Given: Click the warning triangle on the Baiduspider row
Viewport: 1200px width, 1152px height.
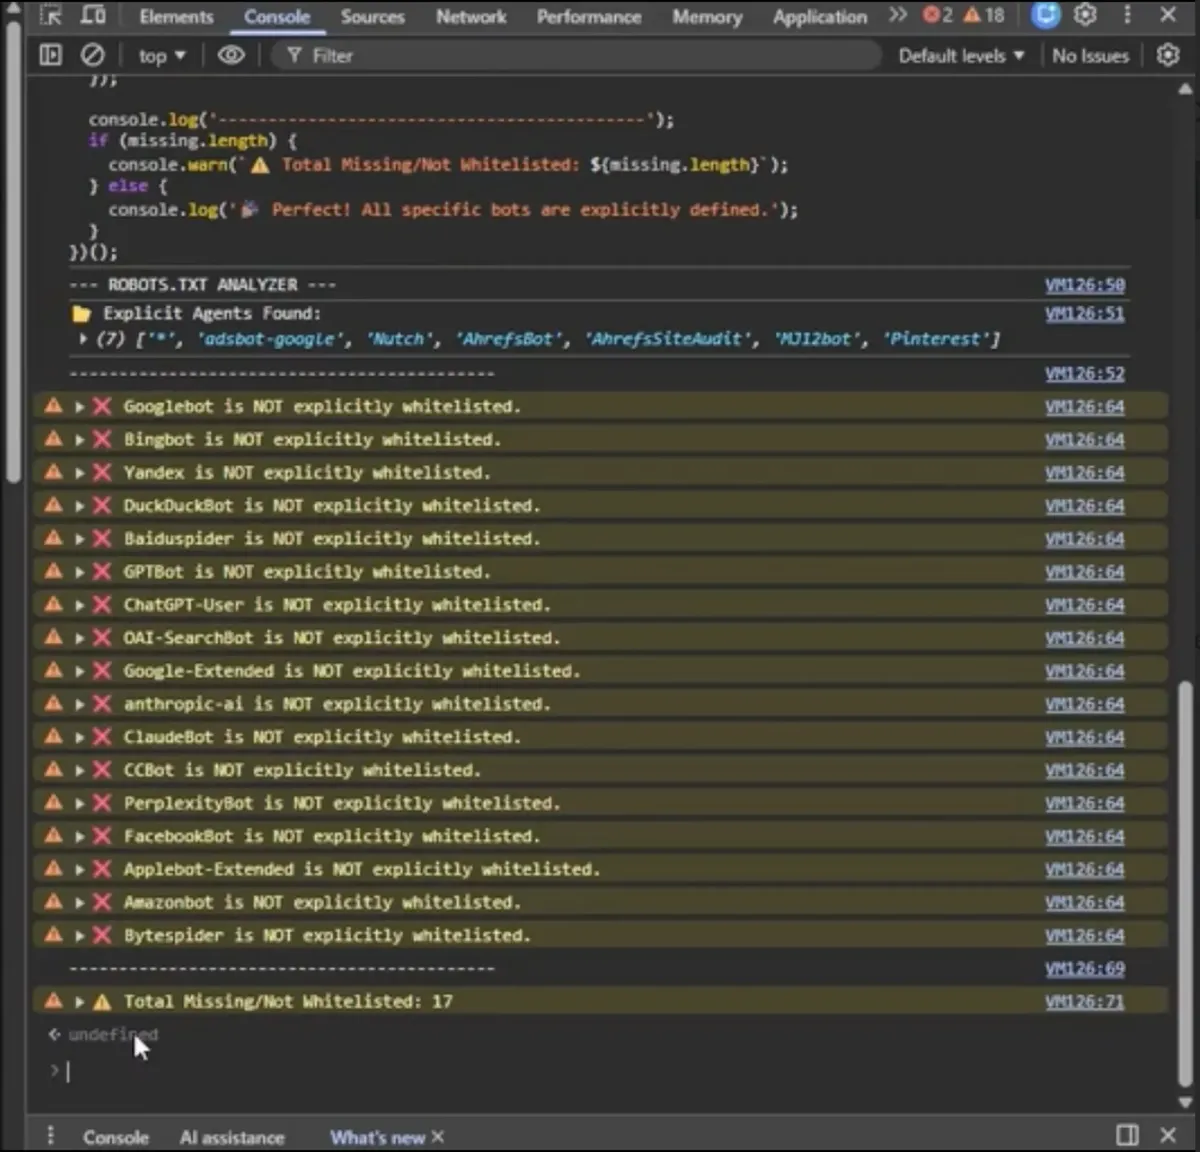Looking at the screenshot, I should coord(53,538).
